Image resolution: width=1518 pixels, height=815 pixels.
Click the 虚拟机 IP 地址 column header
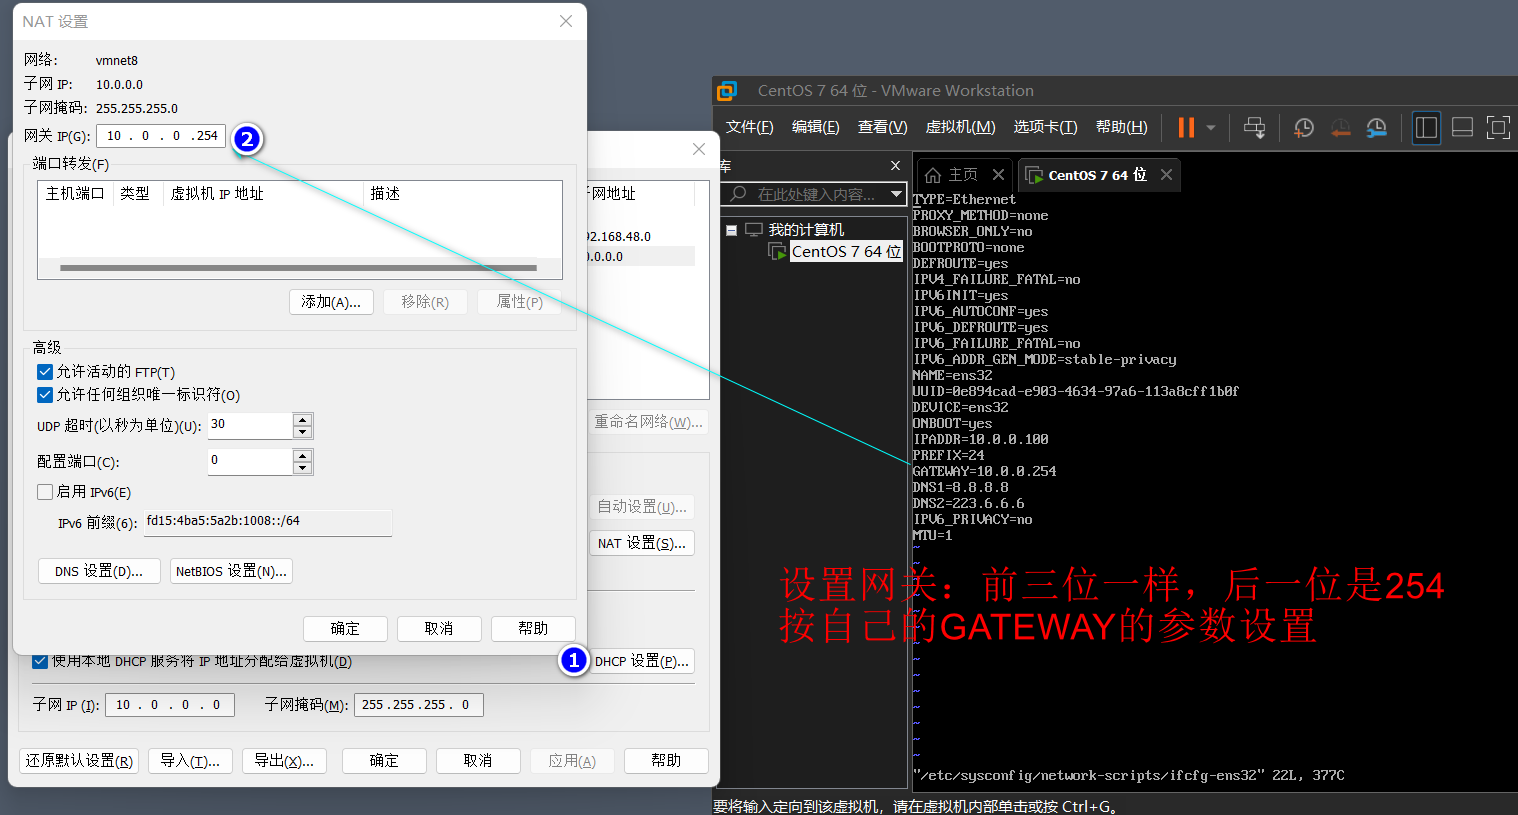click(x=262, y=193)
